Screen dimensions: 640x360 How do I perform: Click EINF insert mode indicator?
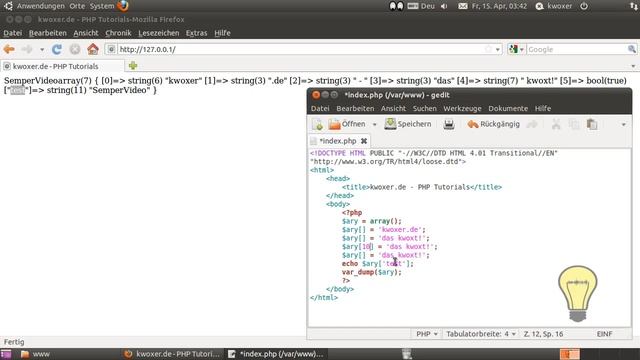tap(604, 334)
